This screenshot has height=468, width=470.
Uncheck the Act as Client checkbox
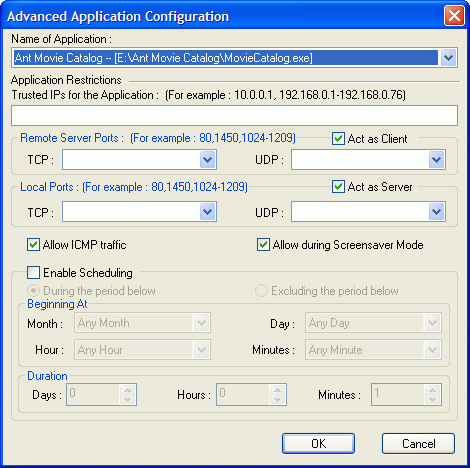pos(338,139)
